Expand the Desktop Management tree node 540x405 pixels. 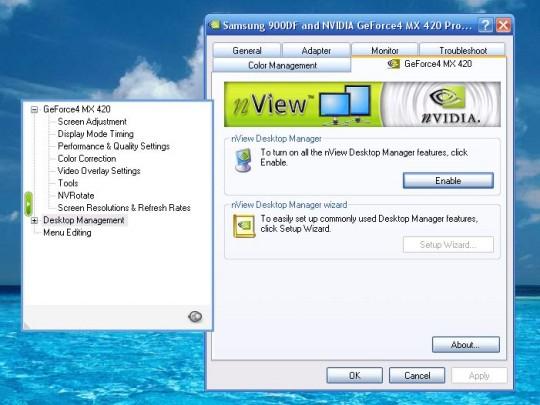(34, 220)
